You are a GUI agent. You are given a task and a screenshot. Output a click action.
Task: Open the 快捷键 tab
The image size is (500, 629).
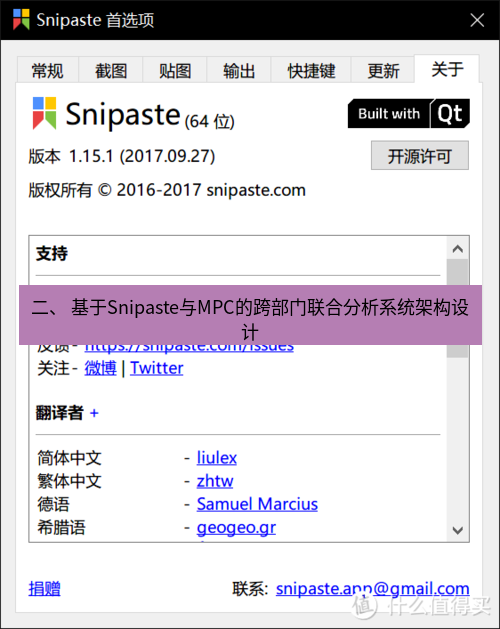(x=311, y=71)
